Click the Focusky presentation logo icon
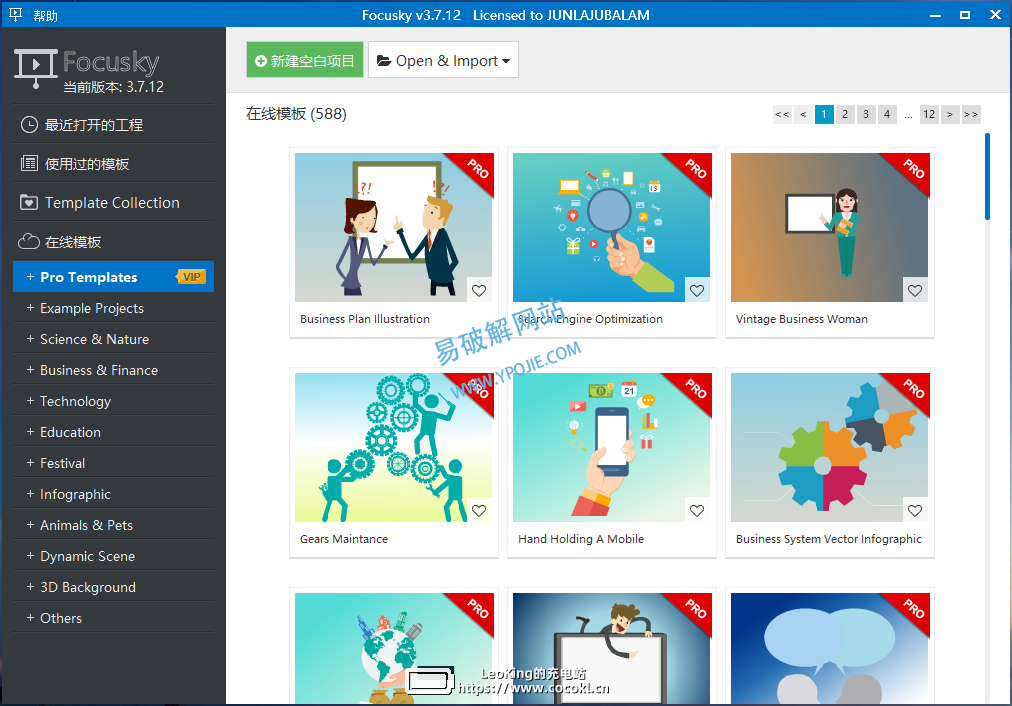The image size is (1012, 706). point(35,68)
